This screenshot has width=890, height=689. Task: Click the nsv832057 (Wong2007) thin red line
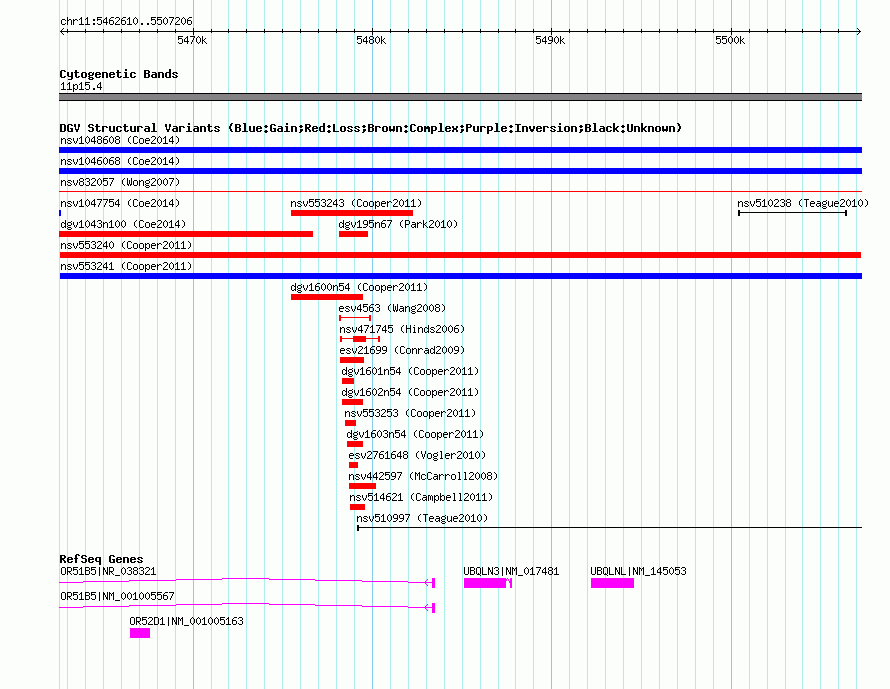point(460,192)
